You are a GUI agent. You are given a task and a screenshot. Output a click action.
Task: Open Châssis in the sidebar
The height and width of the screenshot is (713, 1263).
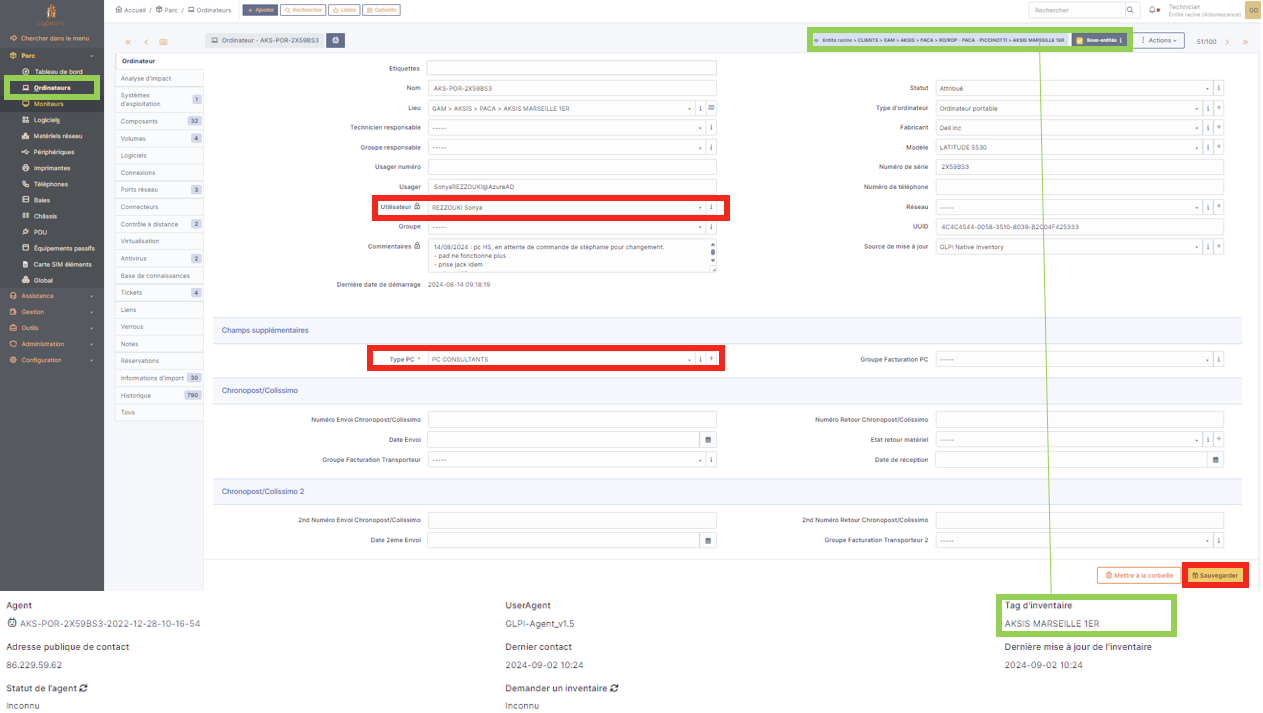tap(45, 216)
